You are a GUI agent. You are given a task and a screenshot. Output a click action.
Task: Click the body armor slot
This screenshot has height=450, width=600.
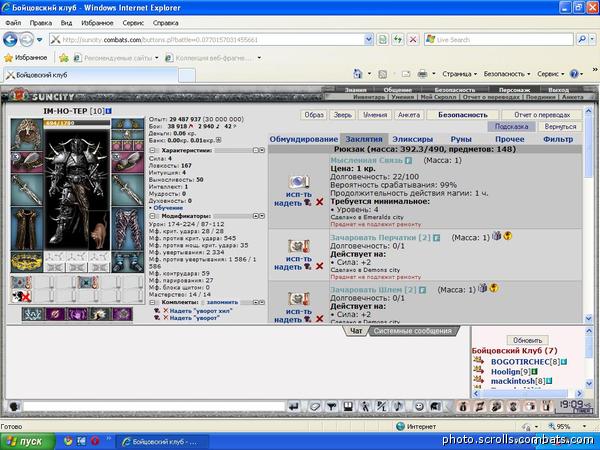point(27,229)
